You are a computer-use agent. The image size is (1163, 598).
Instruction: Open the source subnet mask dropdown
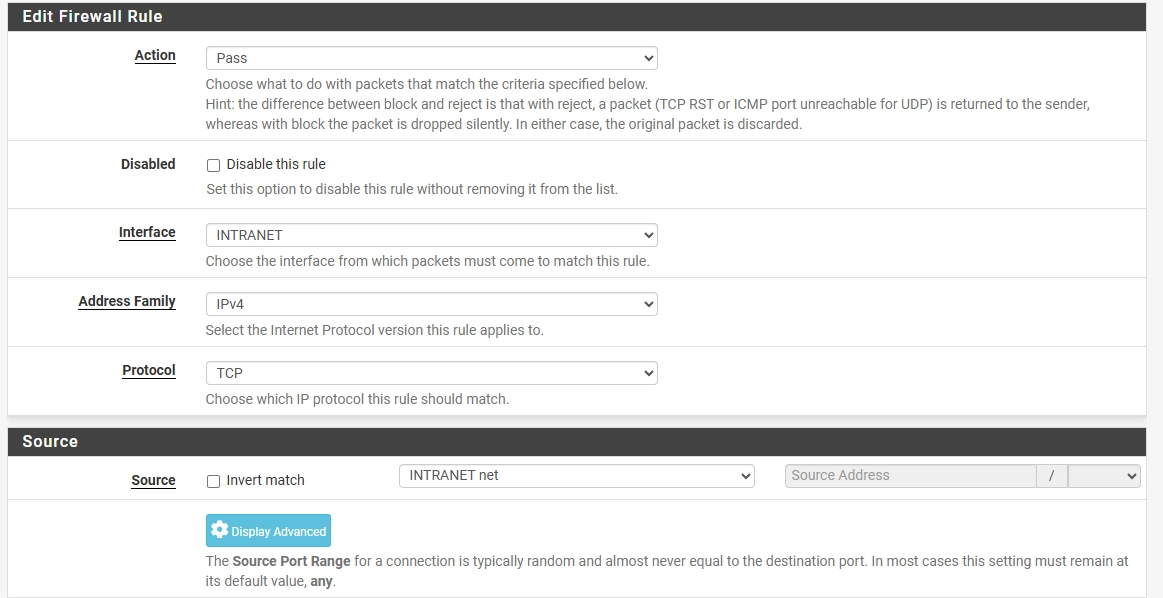click(x=1104, y=476)
